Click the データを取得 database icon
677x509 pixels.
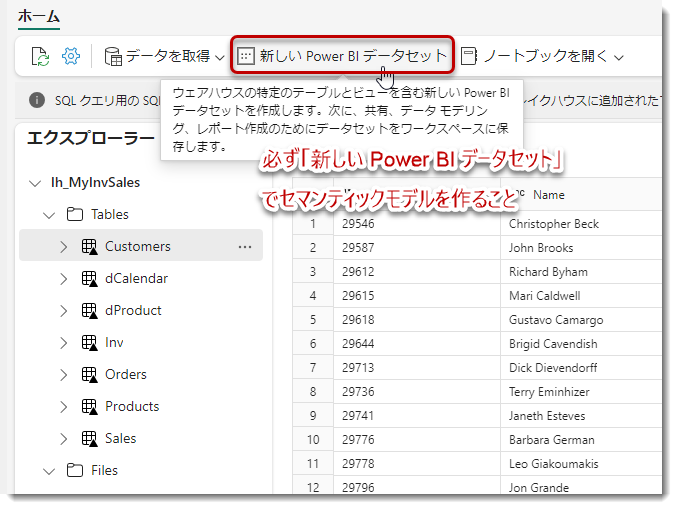(x=113, y=57)
